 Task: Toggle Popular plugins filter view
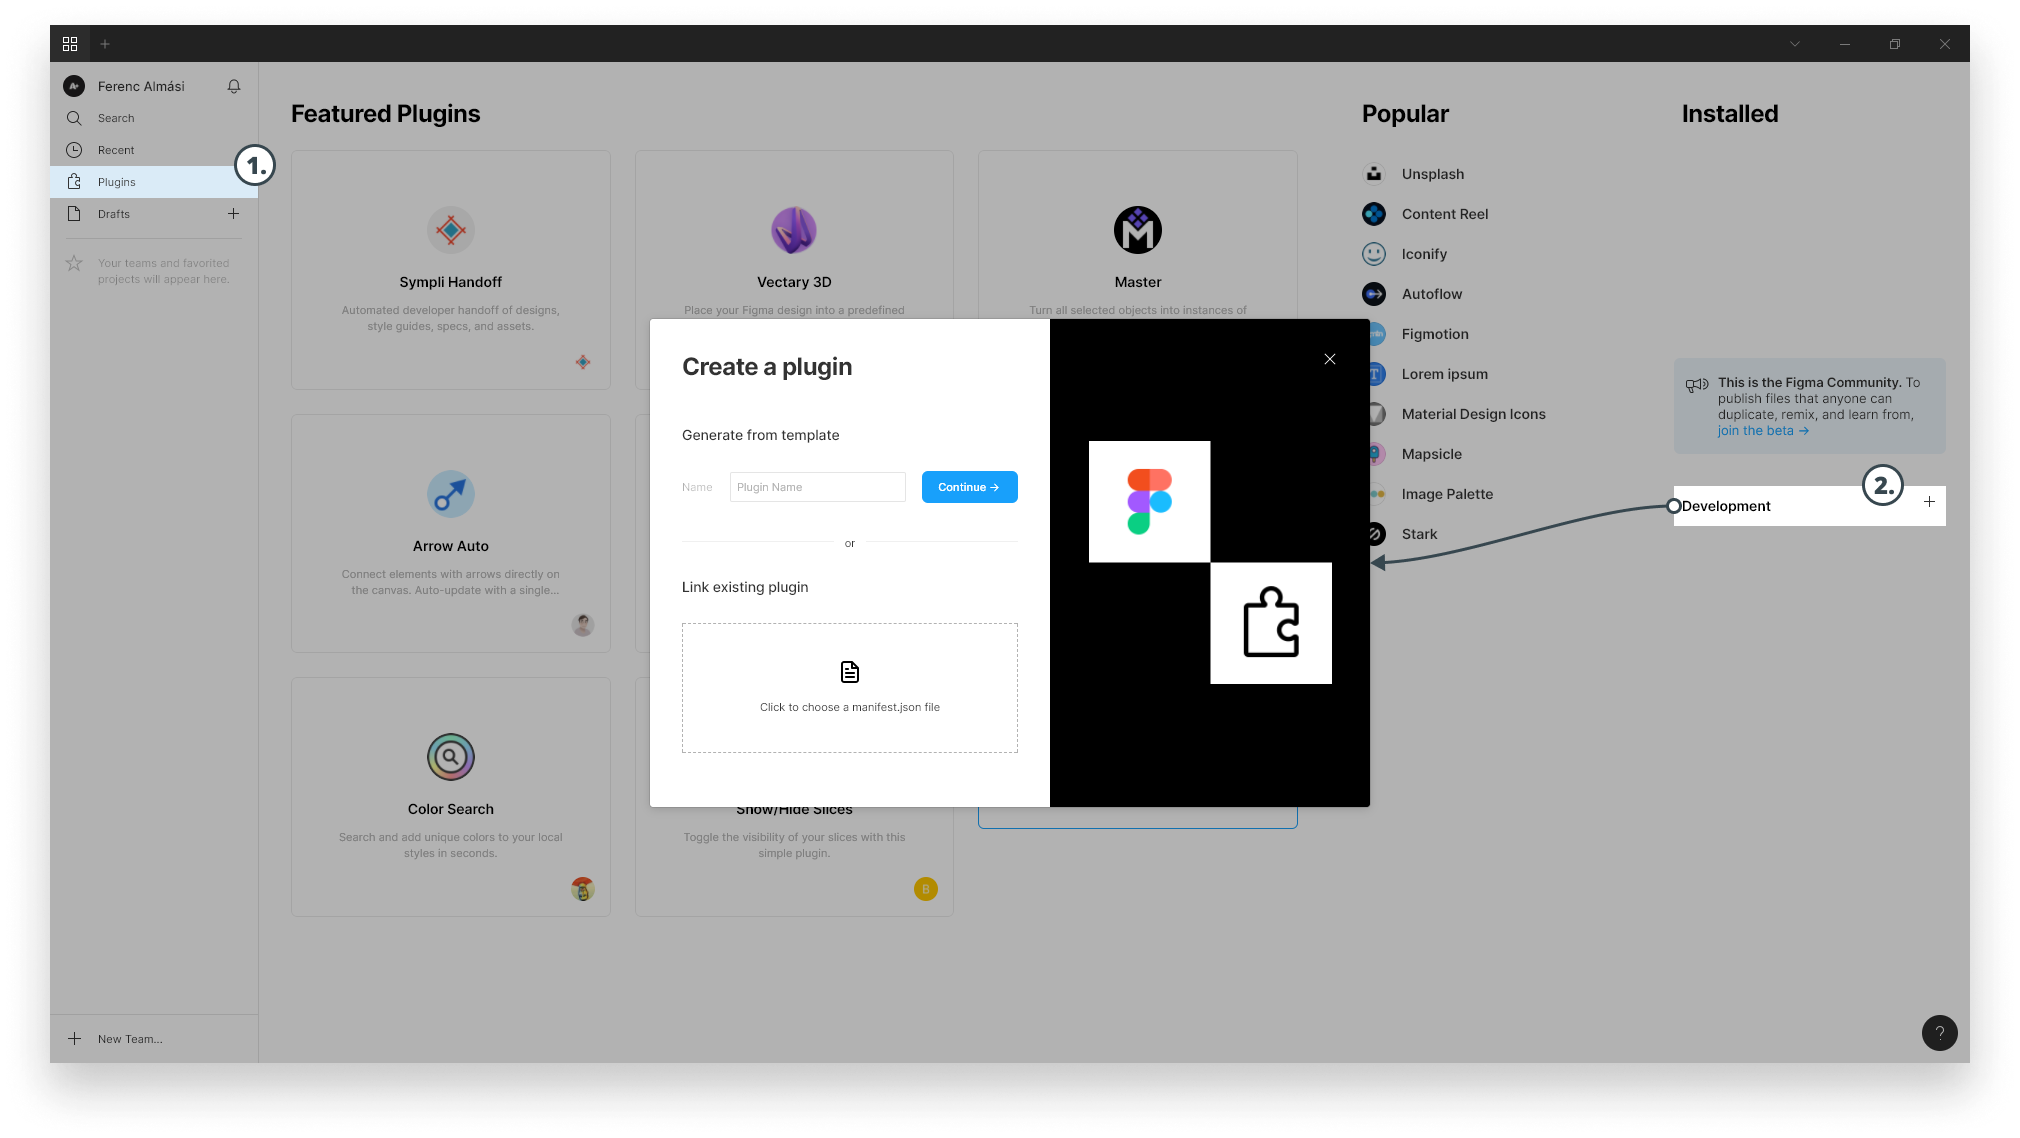coord(1405,114)
